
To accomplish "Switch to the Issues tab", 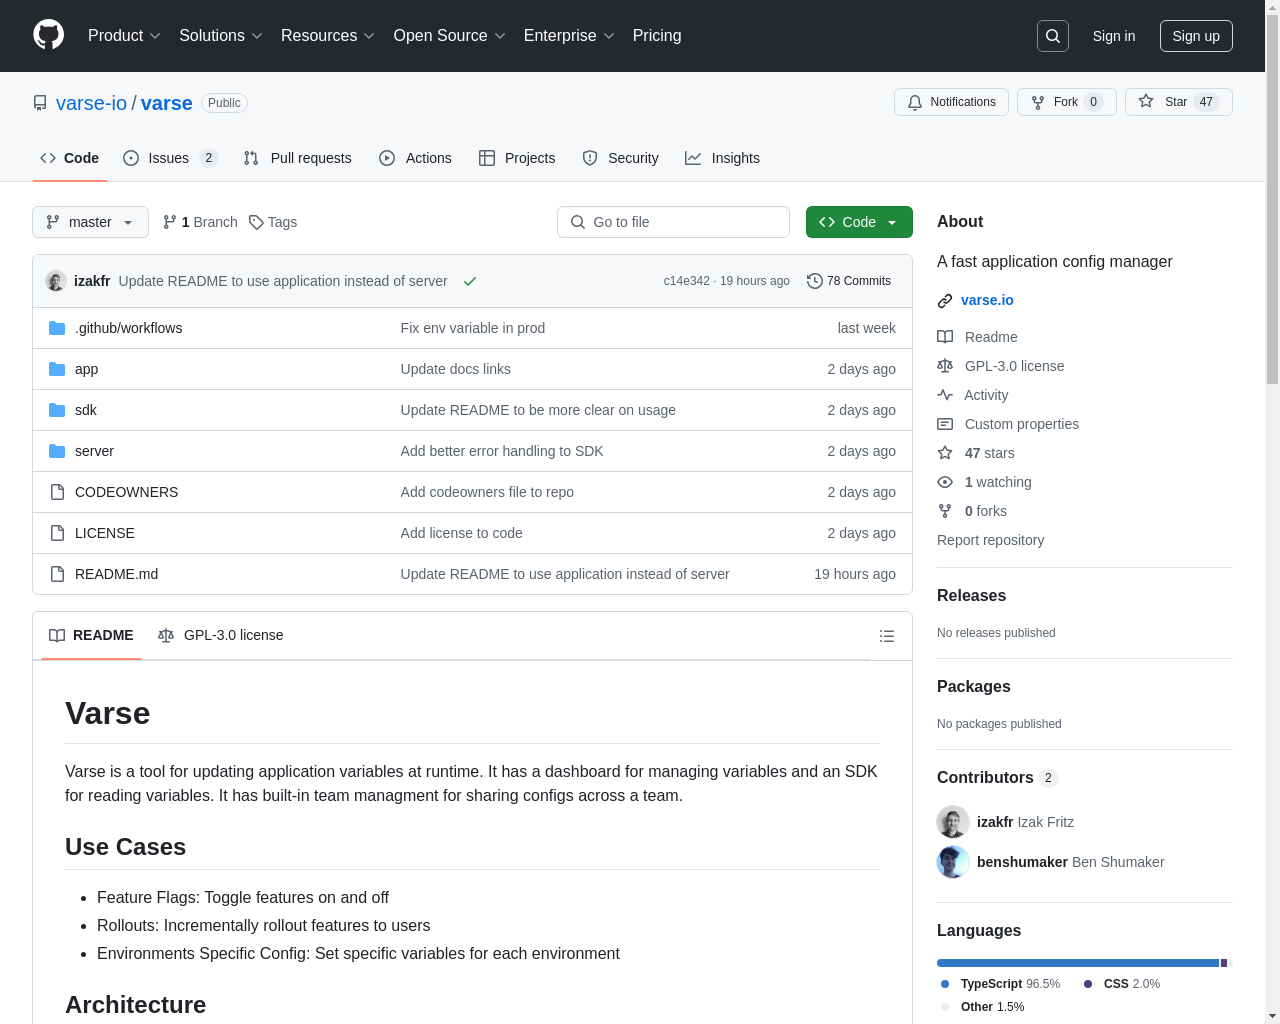I will click(x=169, y=158).
